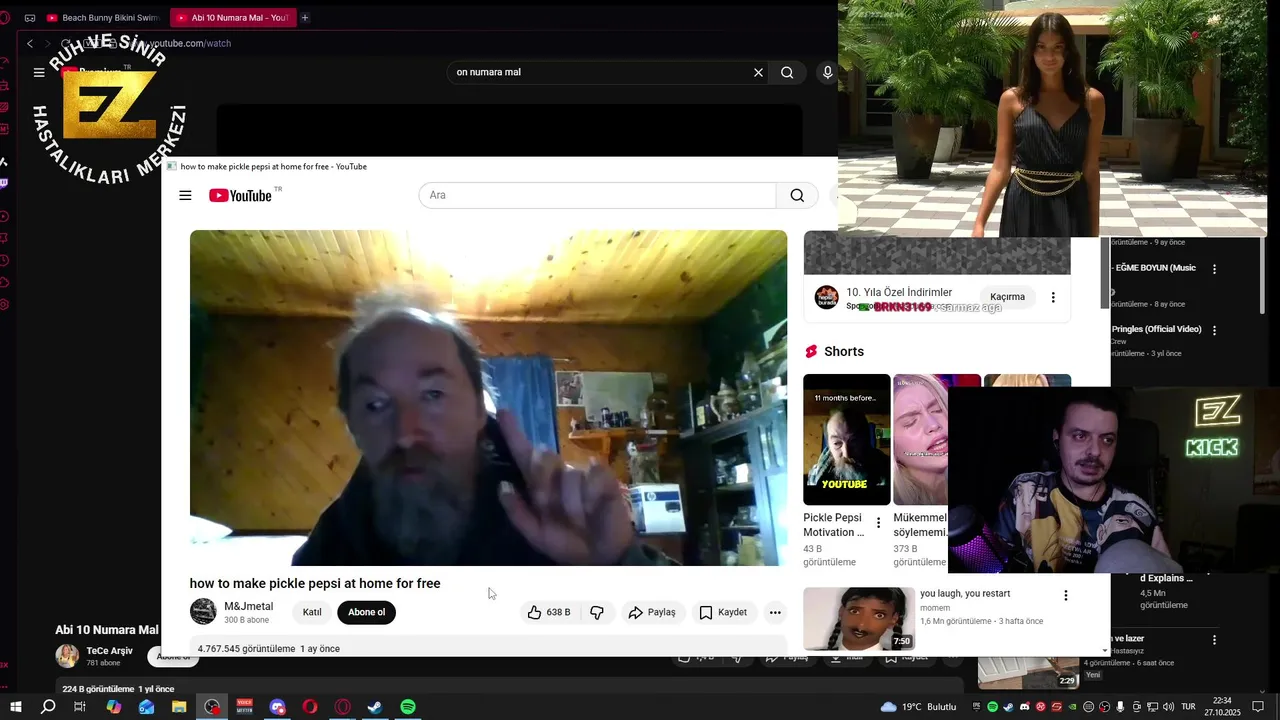The height and width of the screenshot is (720, 1280).
Task: Open Spotify from the taskbar
Action: click(x=408, y=707)
